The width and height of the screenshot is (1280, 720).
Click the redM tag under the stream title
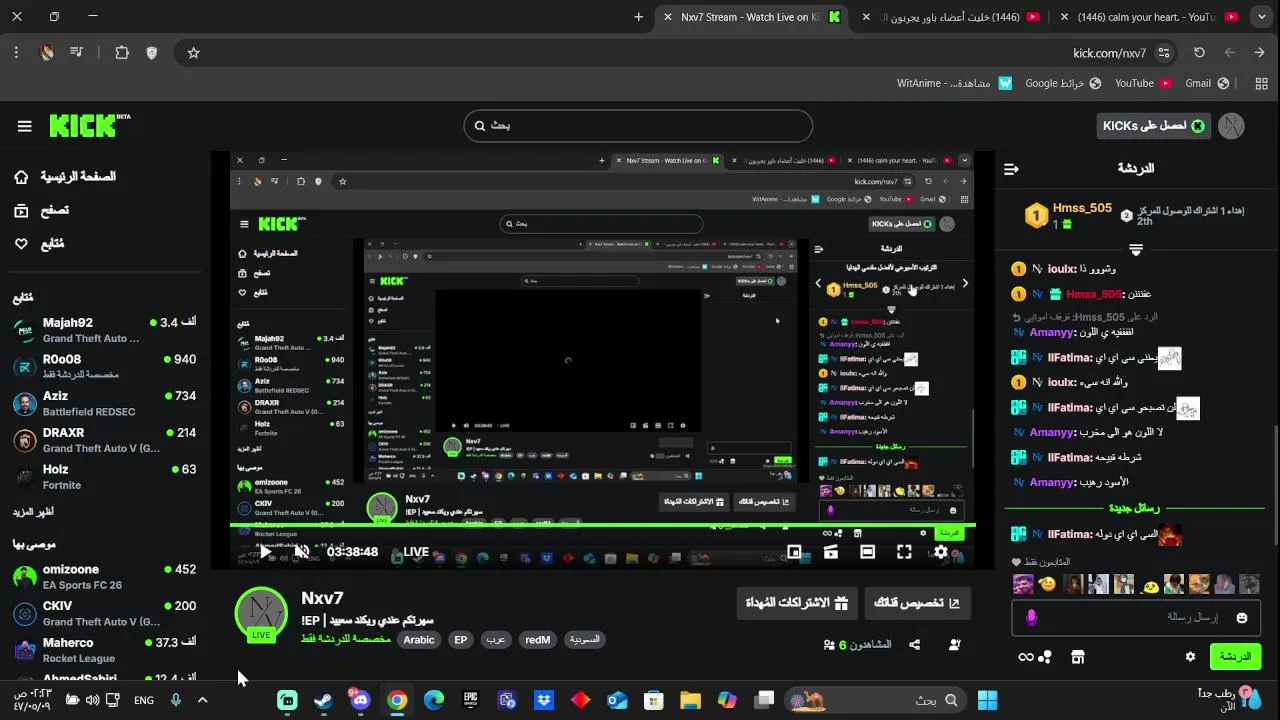537,640
